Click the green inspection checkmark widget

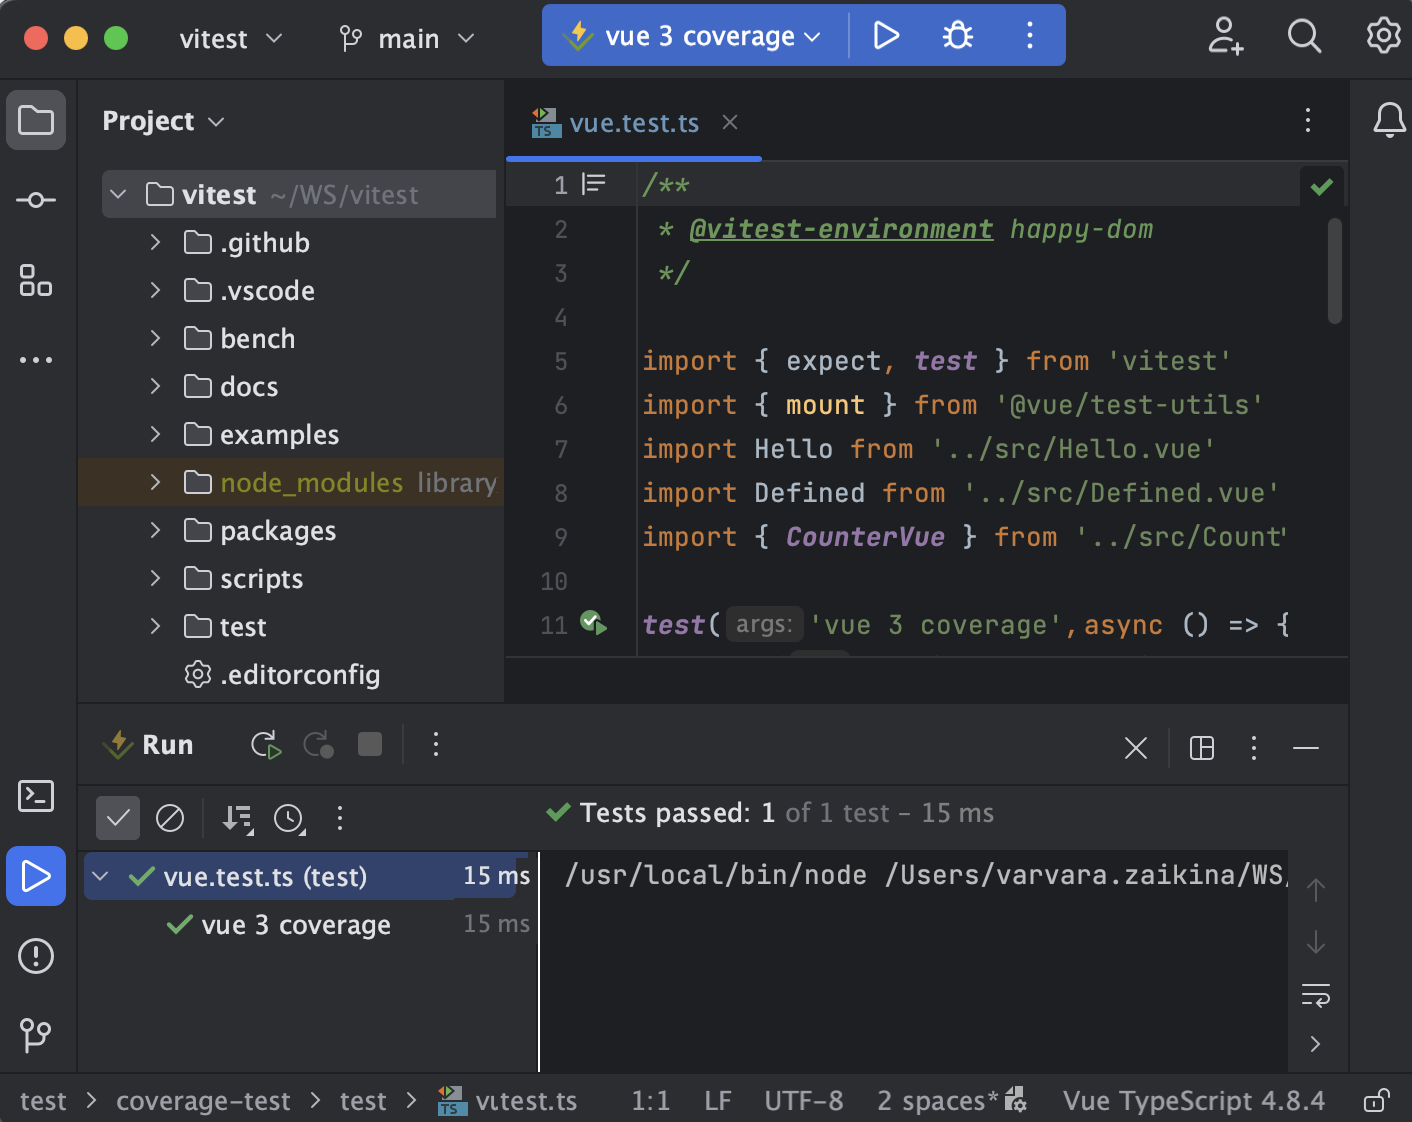(x=1322, y=186)
